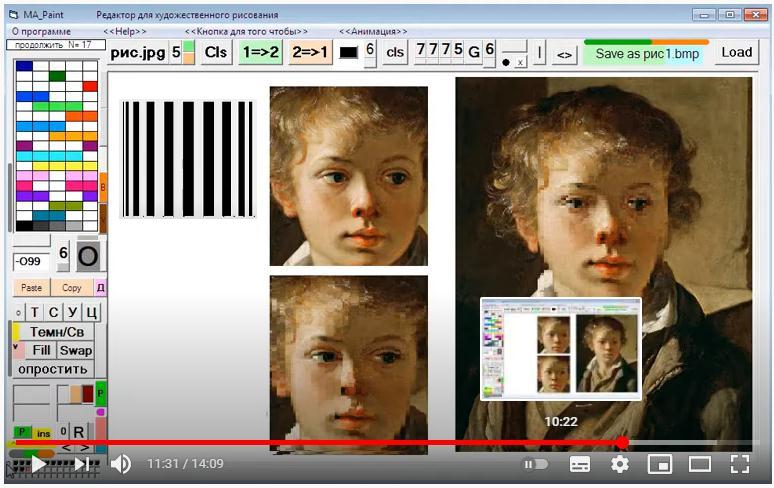The image size is (774, 488).
Task: Click the dark red color swatch
Action: tap(88, 394)
